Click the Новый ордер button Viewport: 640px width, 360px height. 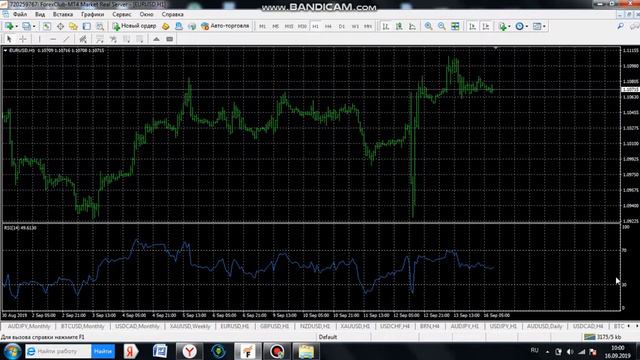134,26
